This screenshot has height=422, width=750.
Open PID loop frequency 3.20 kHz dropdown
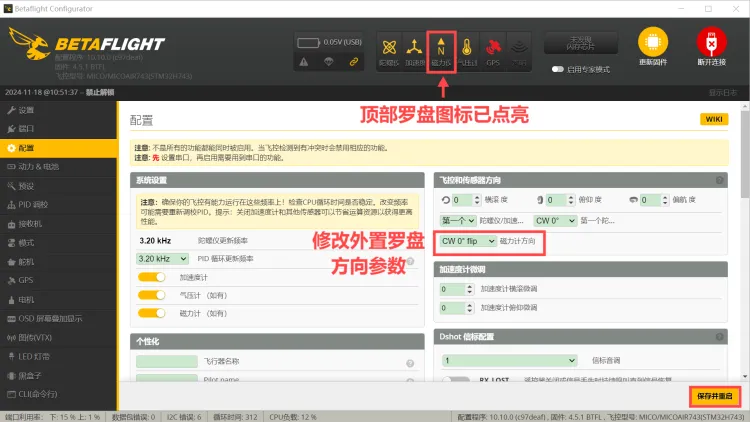[x=162, y=259]
